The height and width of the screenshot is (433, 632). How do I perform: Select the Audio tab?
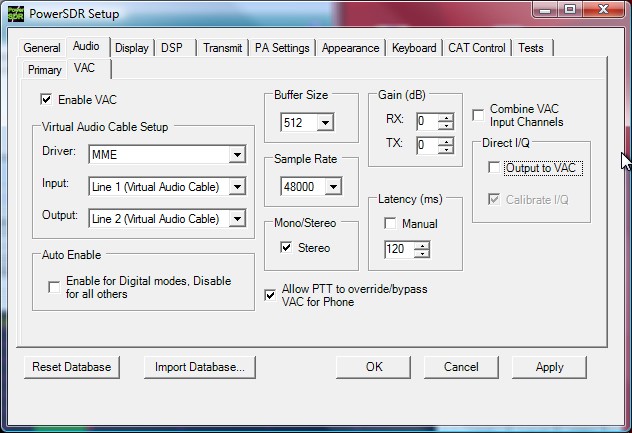[x=86, y=46]
